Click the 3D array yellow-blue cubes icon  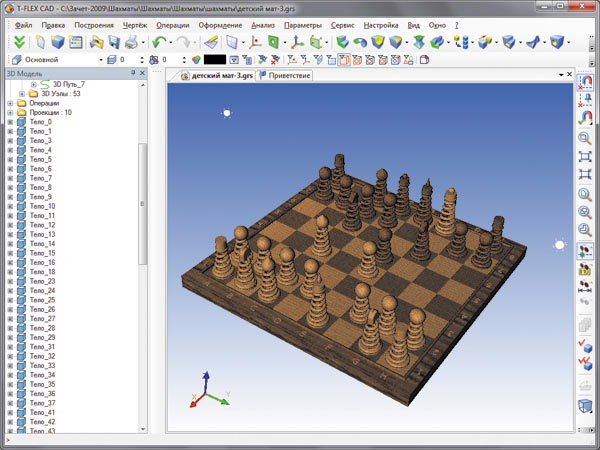pos(462,42)
